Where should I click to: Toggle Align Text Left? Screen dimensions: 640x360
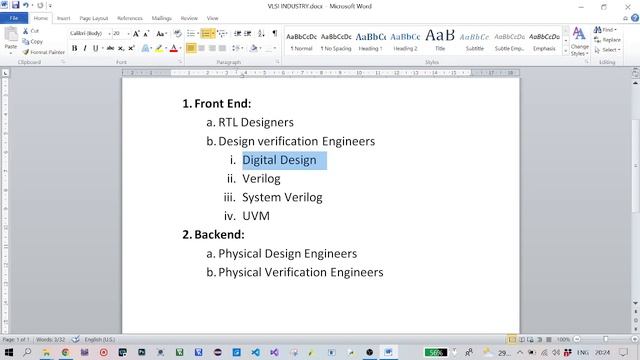click(191, 48)
